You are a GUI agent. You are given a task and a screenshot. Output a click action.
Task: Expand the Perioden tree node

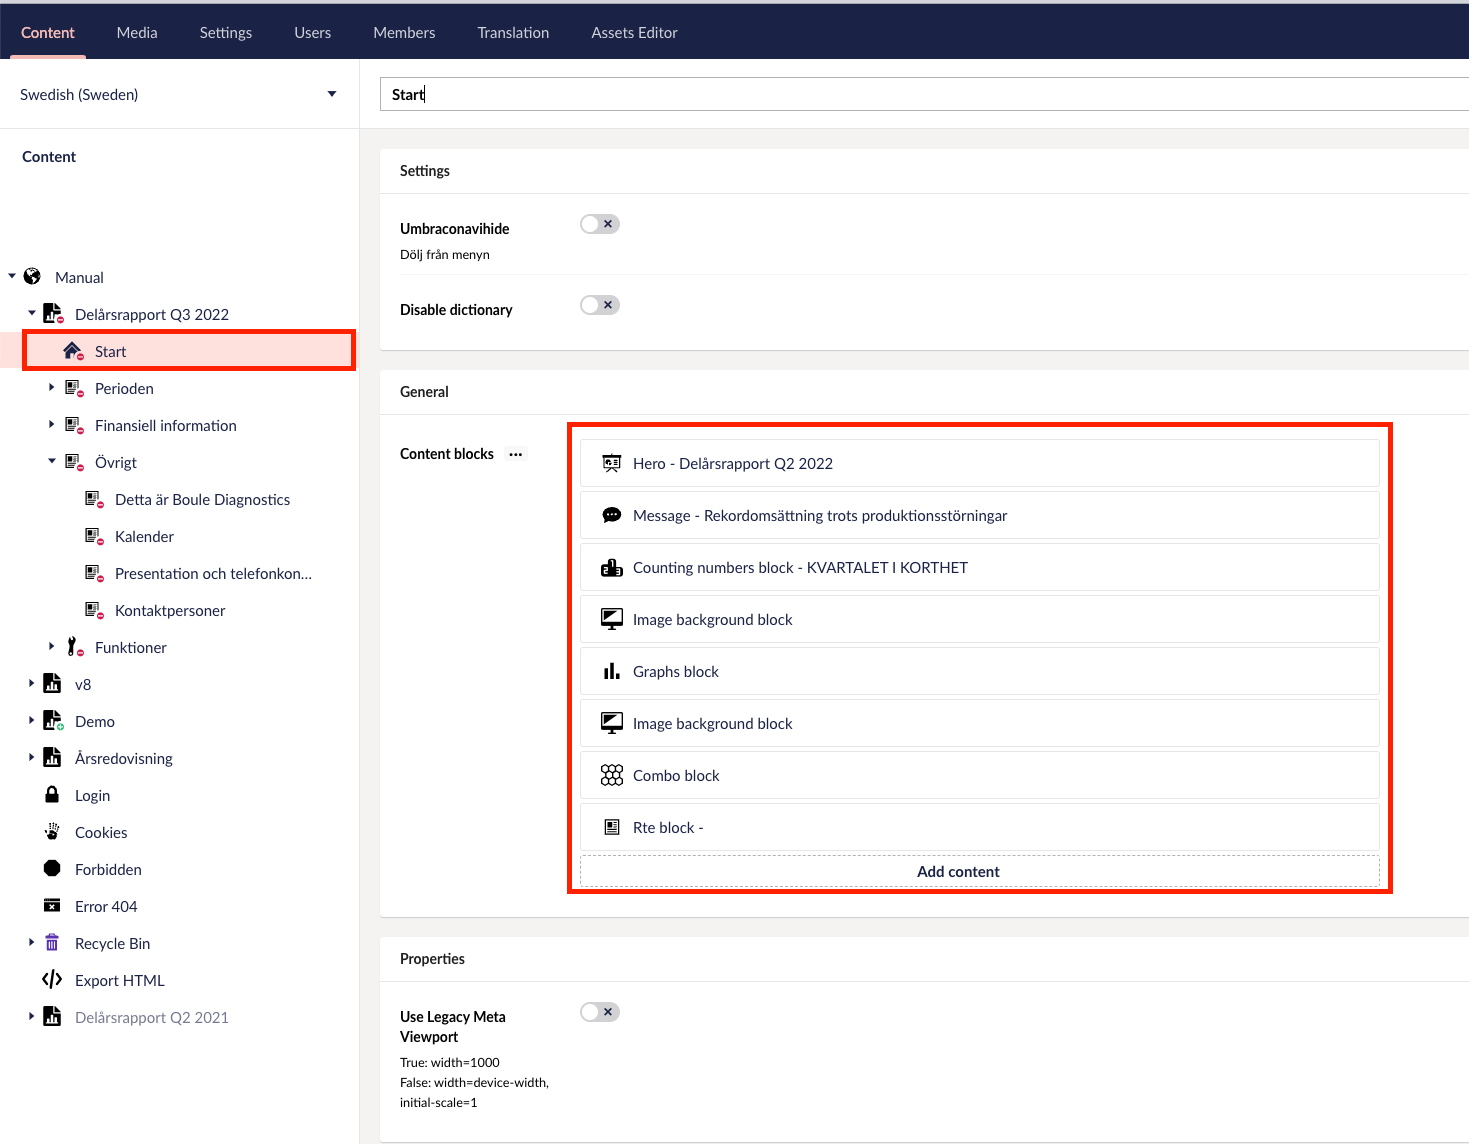click(51, 388)
